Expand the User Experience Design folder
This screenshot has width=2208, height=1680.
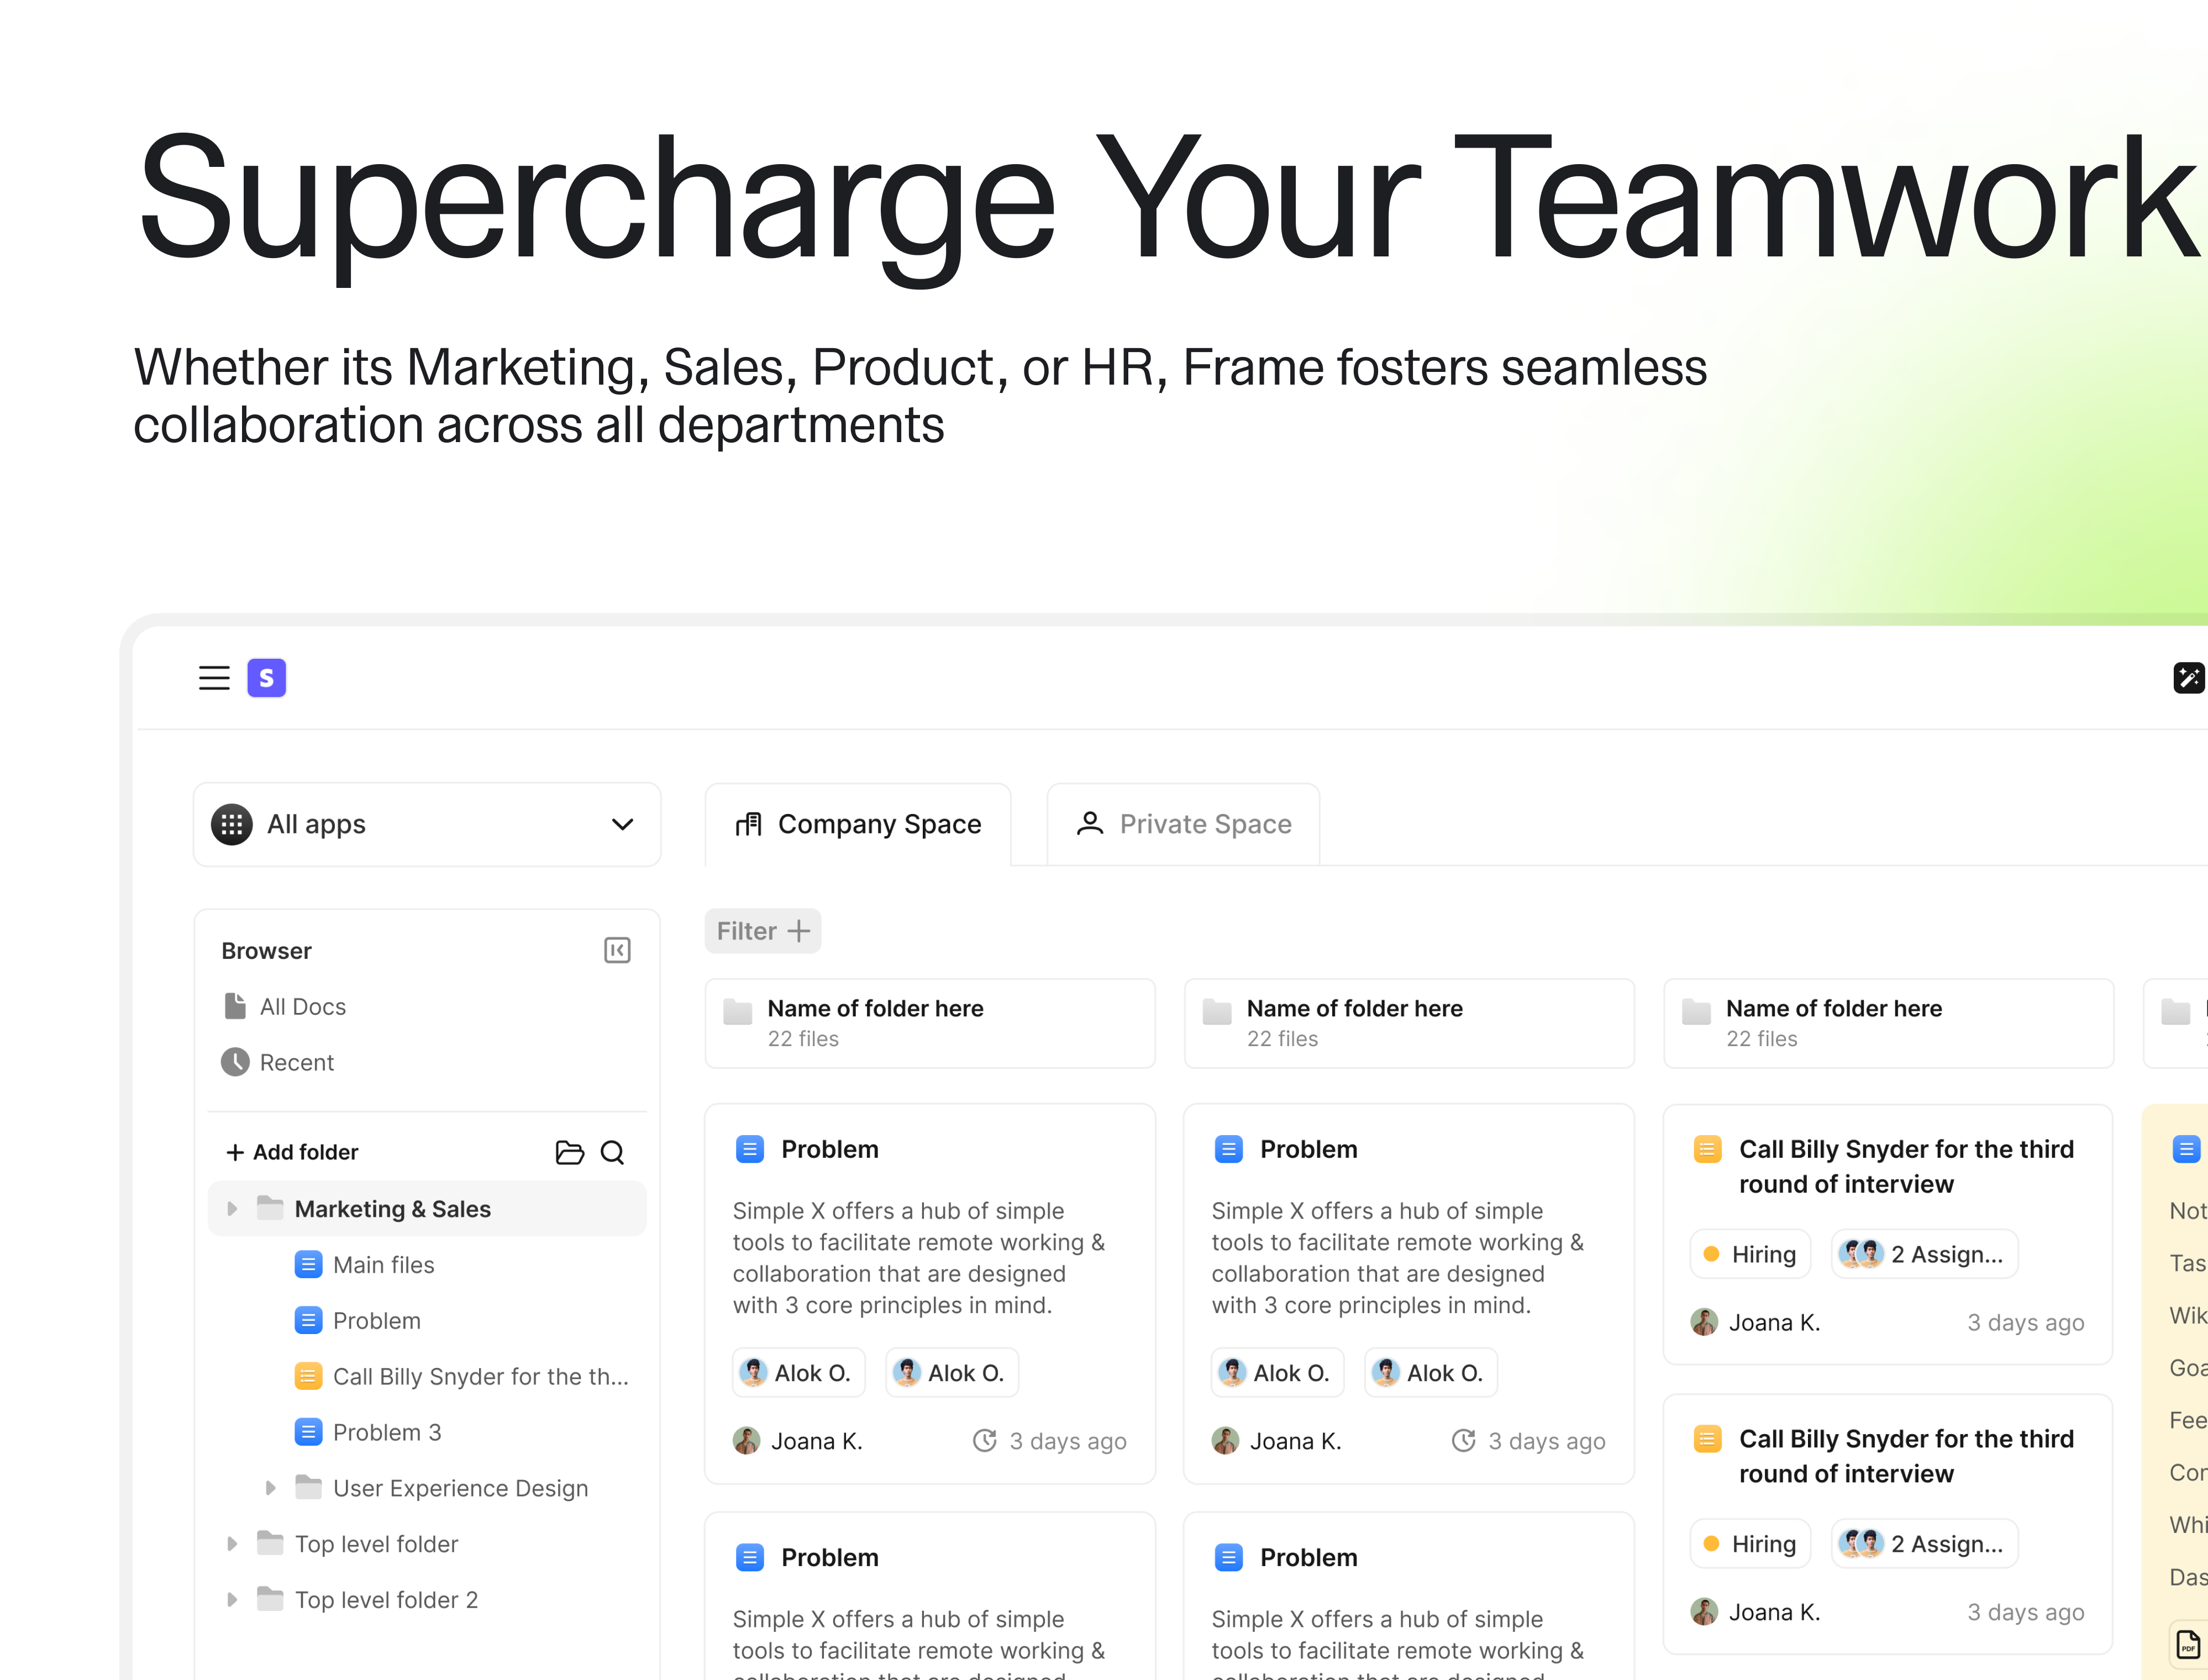[x=270, y=1487]
